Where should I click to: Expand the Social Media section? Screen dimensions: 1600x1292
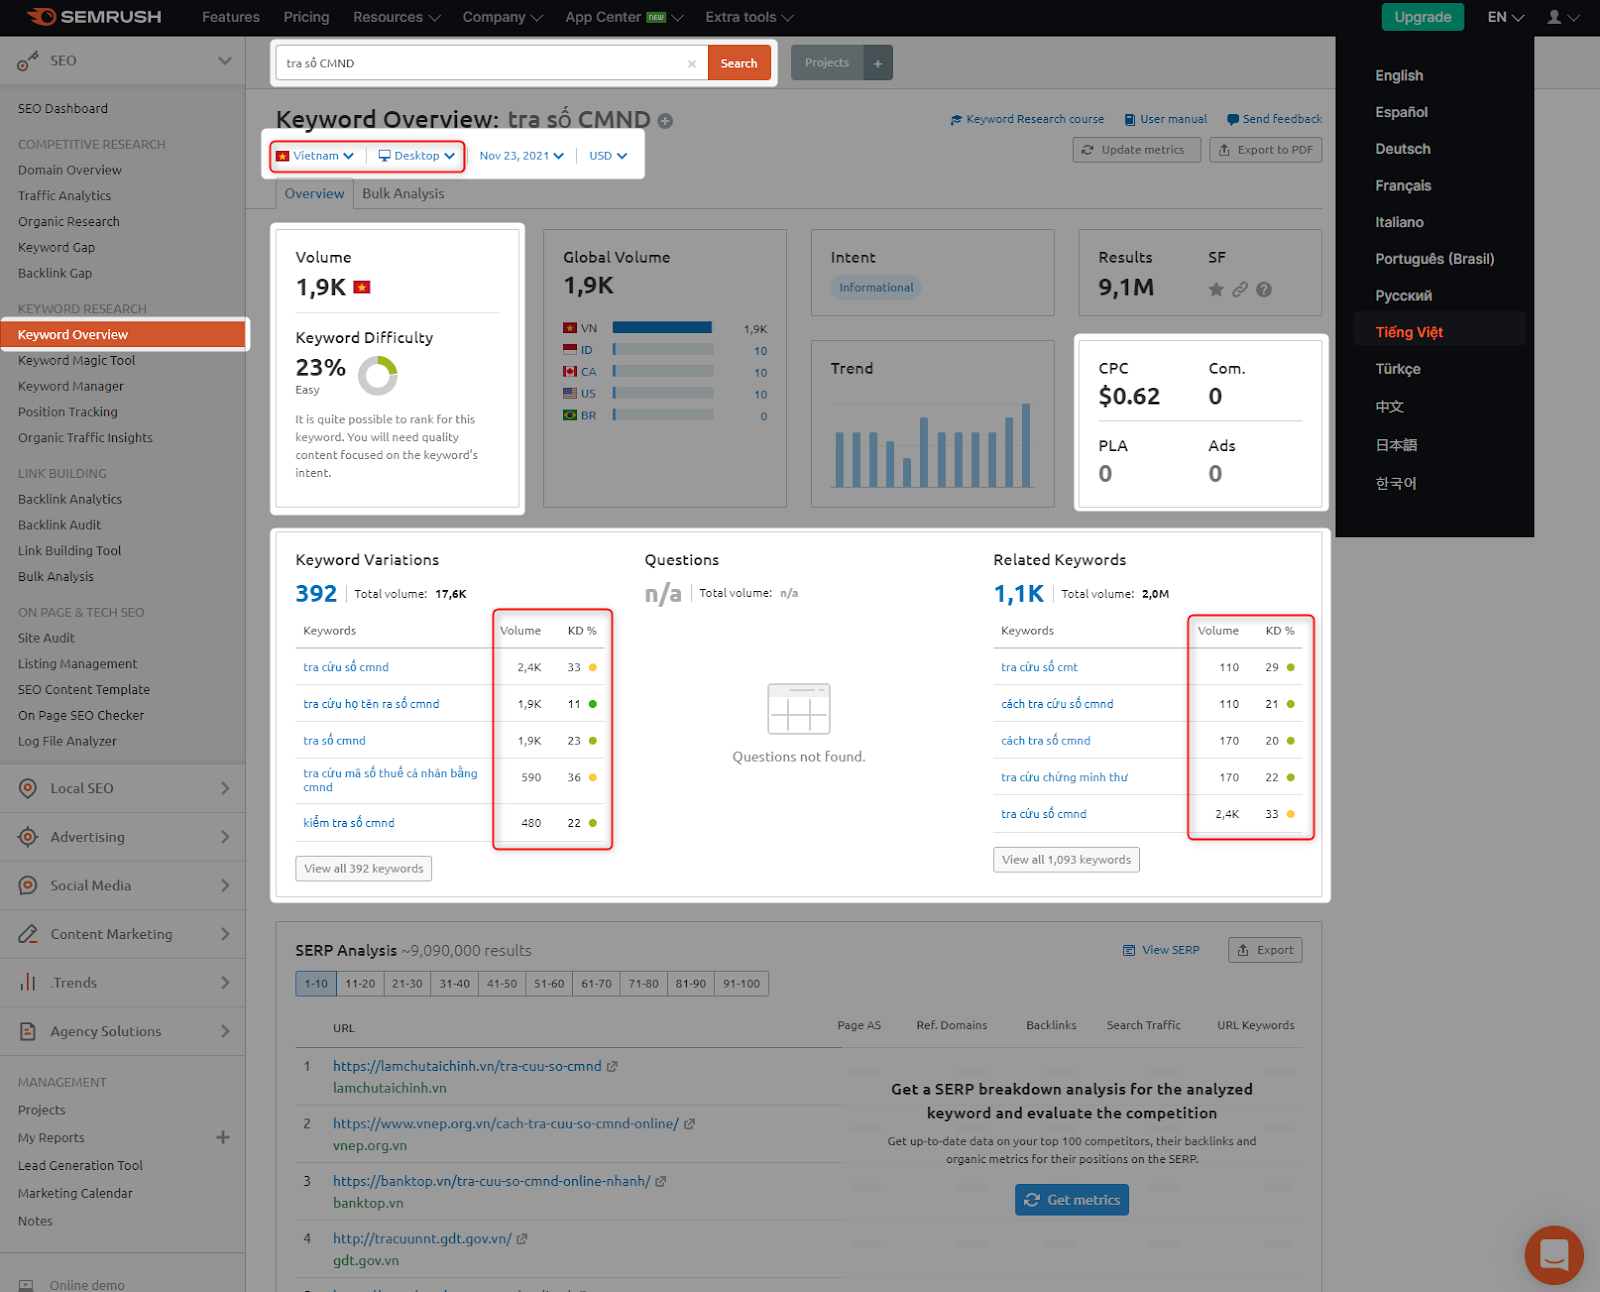[225, 885]
